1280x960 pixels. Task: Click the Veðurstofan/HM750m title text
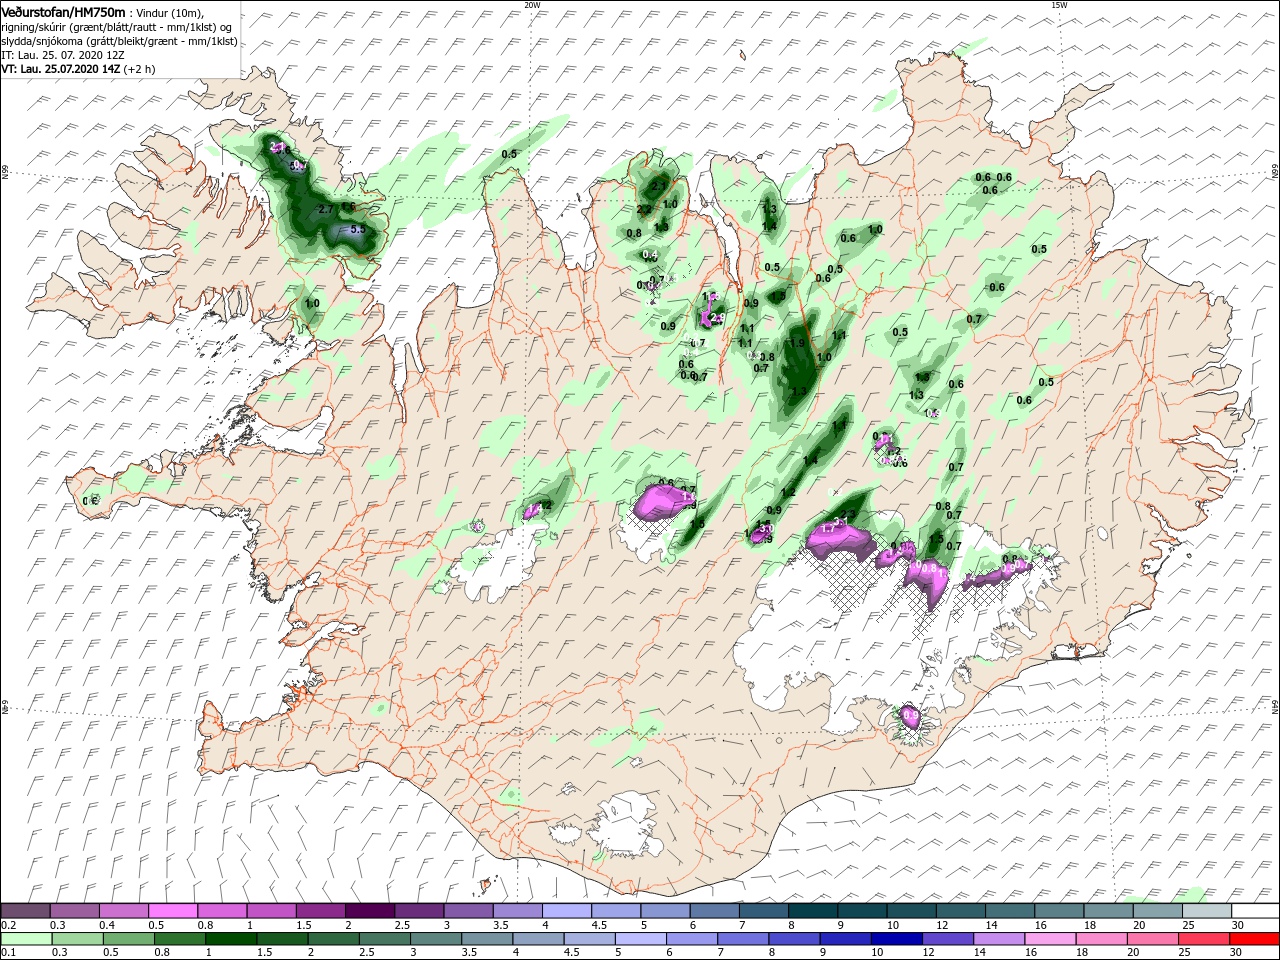coord(62,11)
